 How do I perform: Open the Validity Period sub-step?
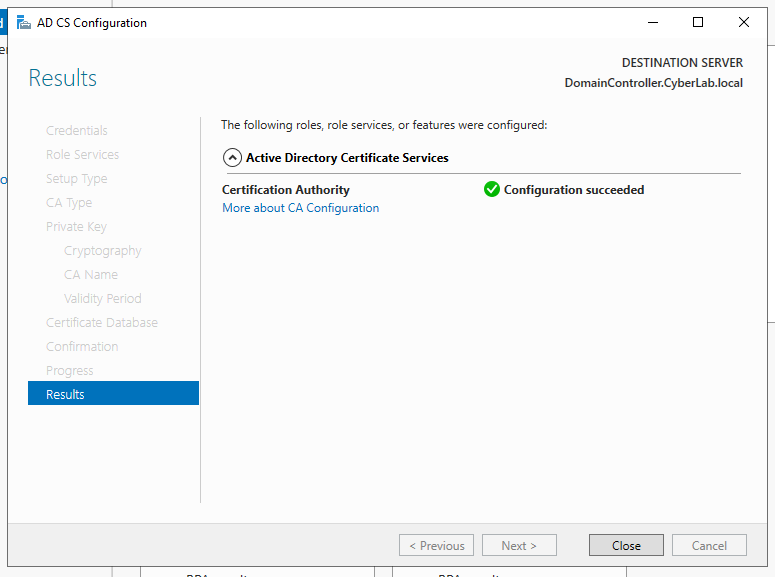102,299
